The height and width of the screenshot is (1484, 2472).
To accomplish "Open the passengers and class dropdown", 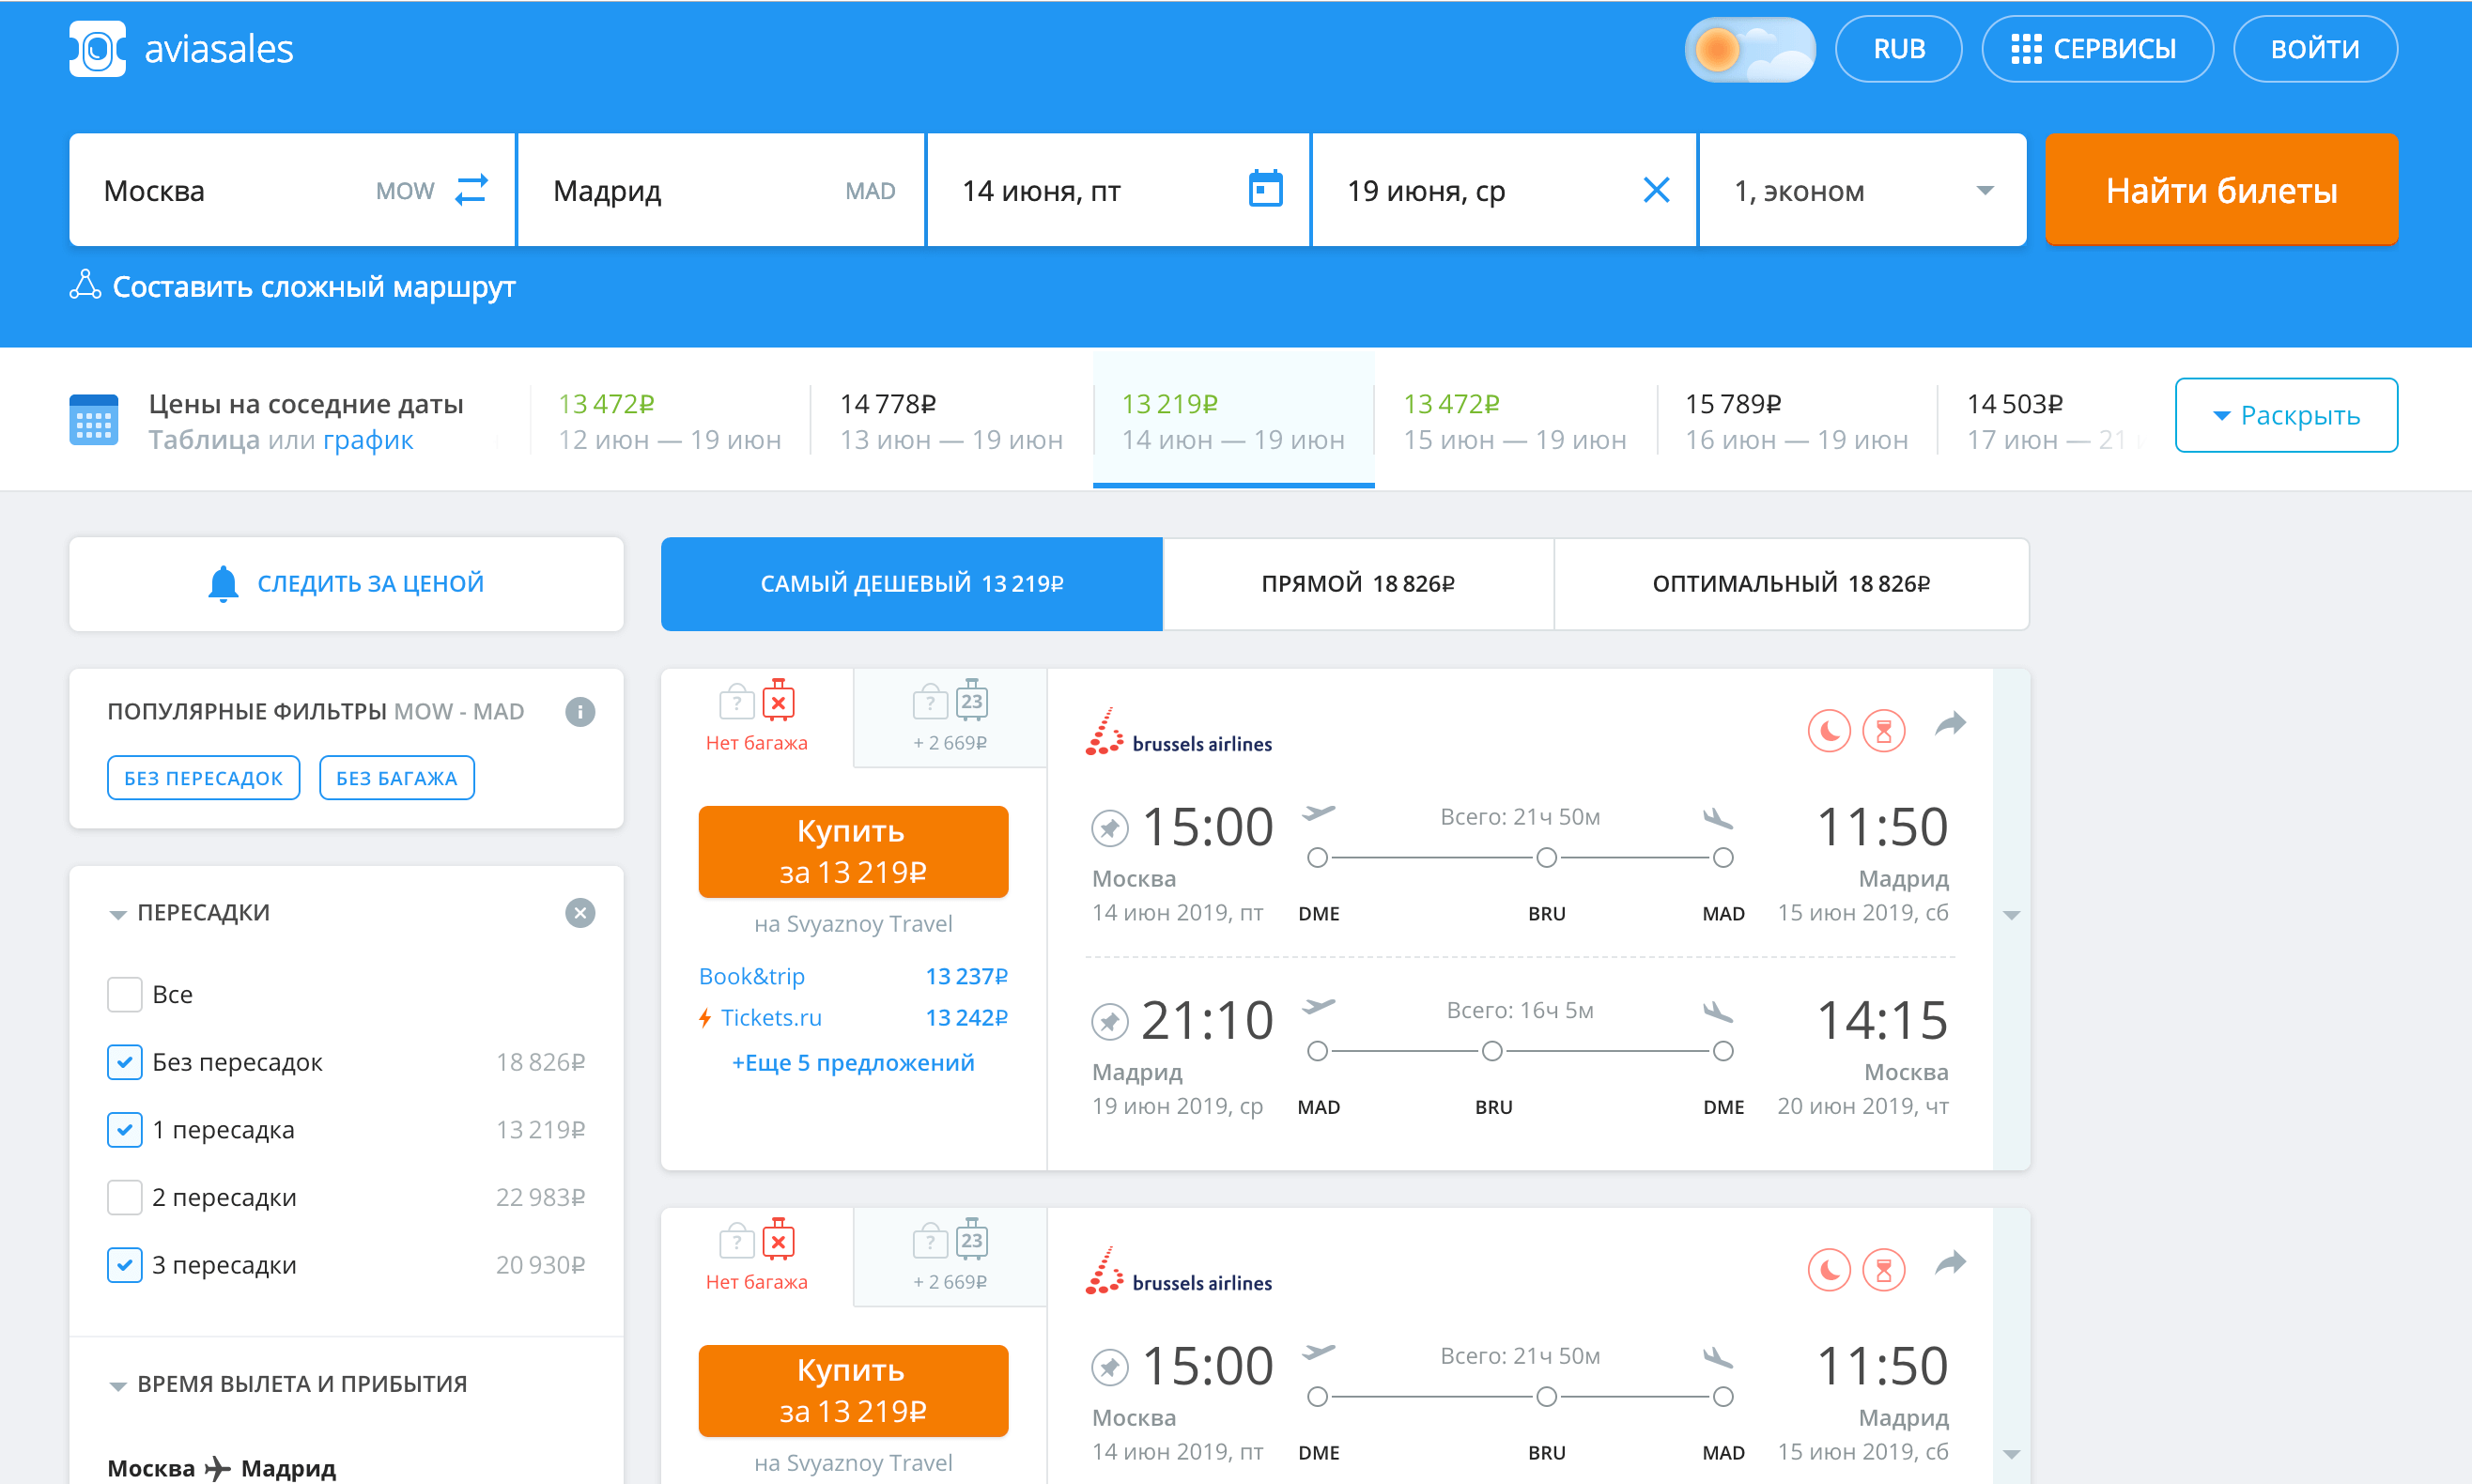I will point(1862,190).
